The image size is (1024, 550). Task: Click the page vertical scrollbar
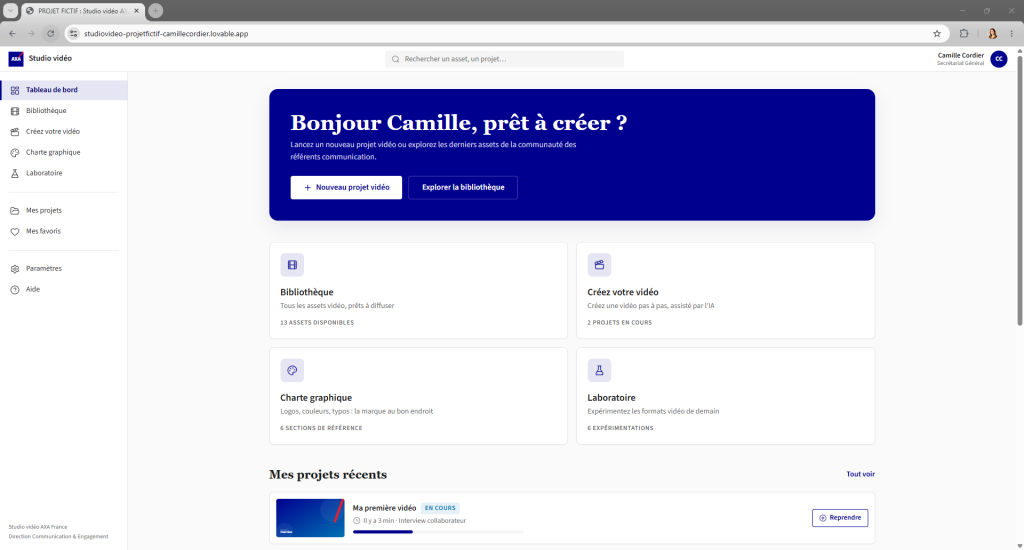(x=1019, y=189)
